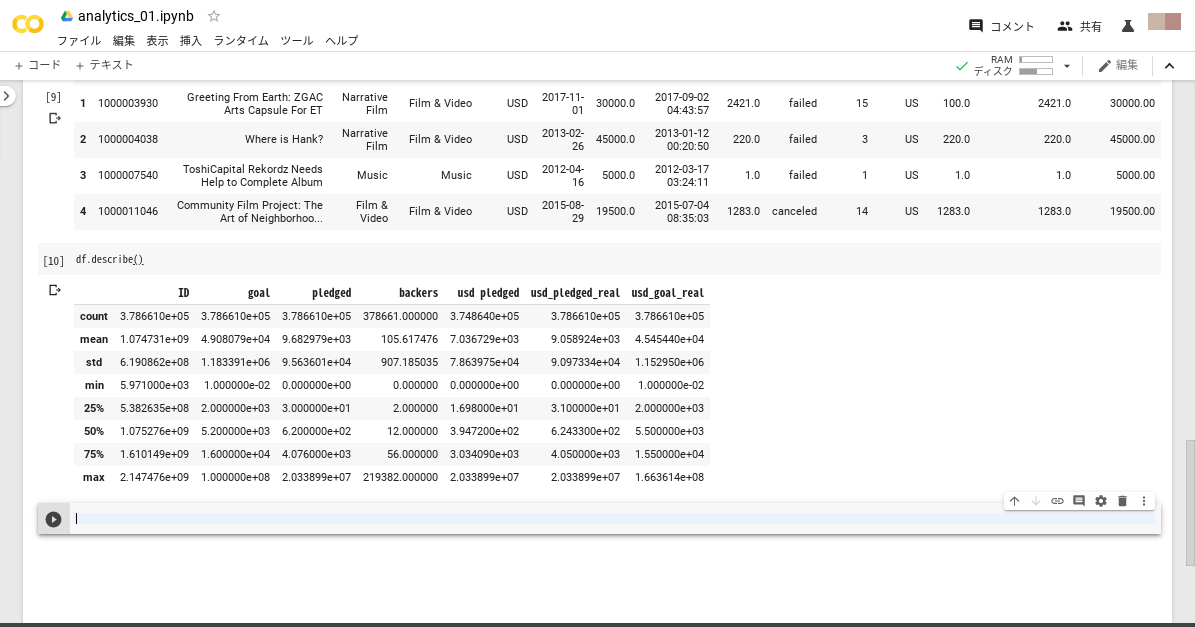Click the 105.617476 mean backers value
The width and height of the screenshot is (1195, 627).
coord(409,339)
